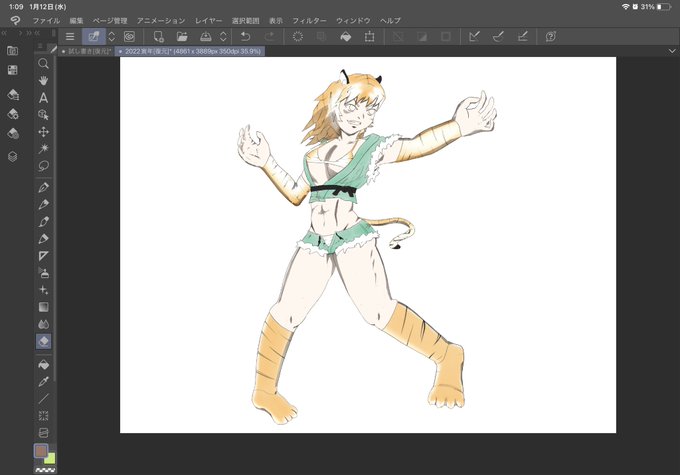This screenshot has height=475, width=680.
Task: Select the Eyedropper tool
Action: [43, 382]
